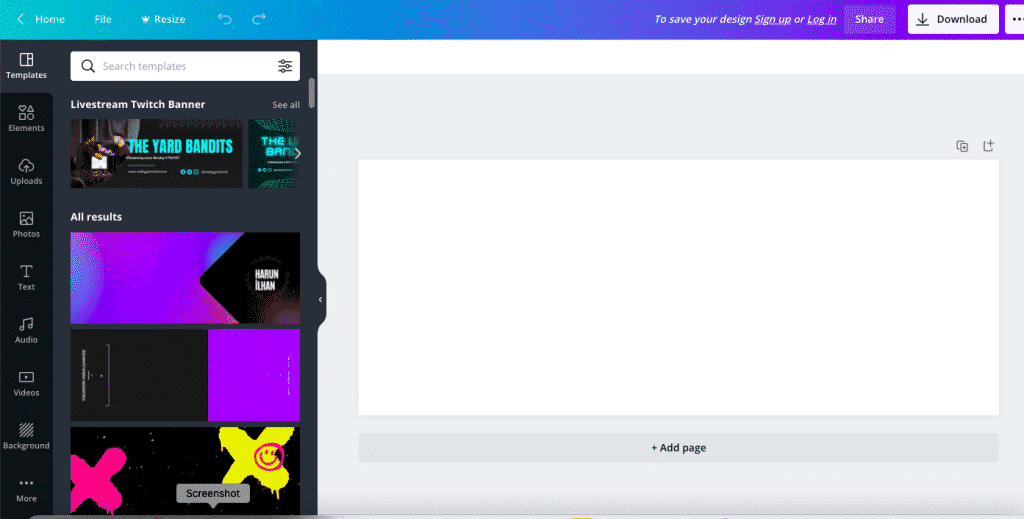This screenshot has width=1024, height=519.
Task: Select the teal neon banner template
Action: point(274,153)
